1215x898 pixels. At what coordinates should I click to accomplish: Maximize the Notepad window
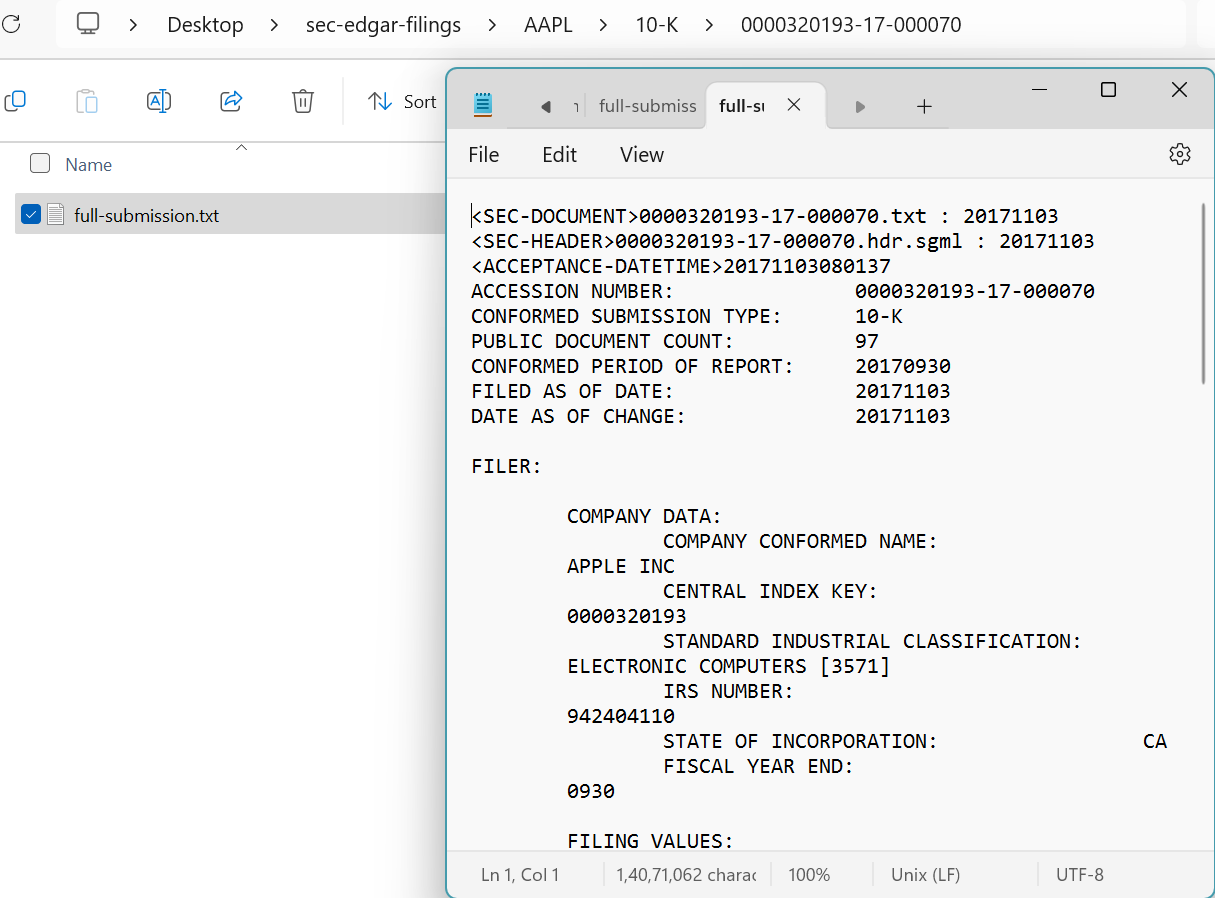(x=1108, y=90)
